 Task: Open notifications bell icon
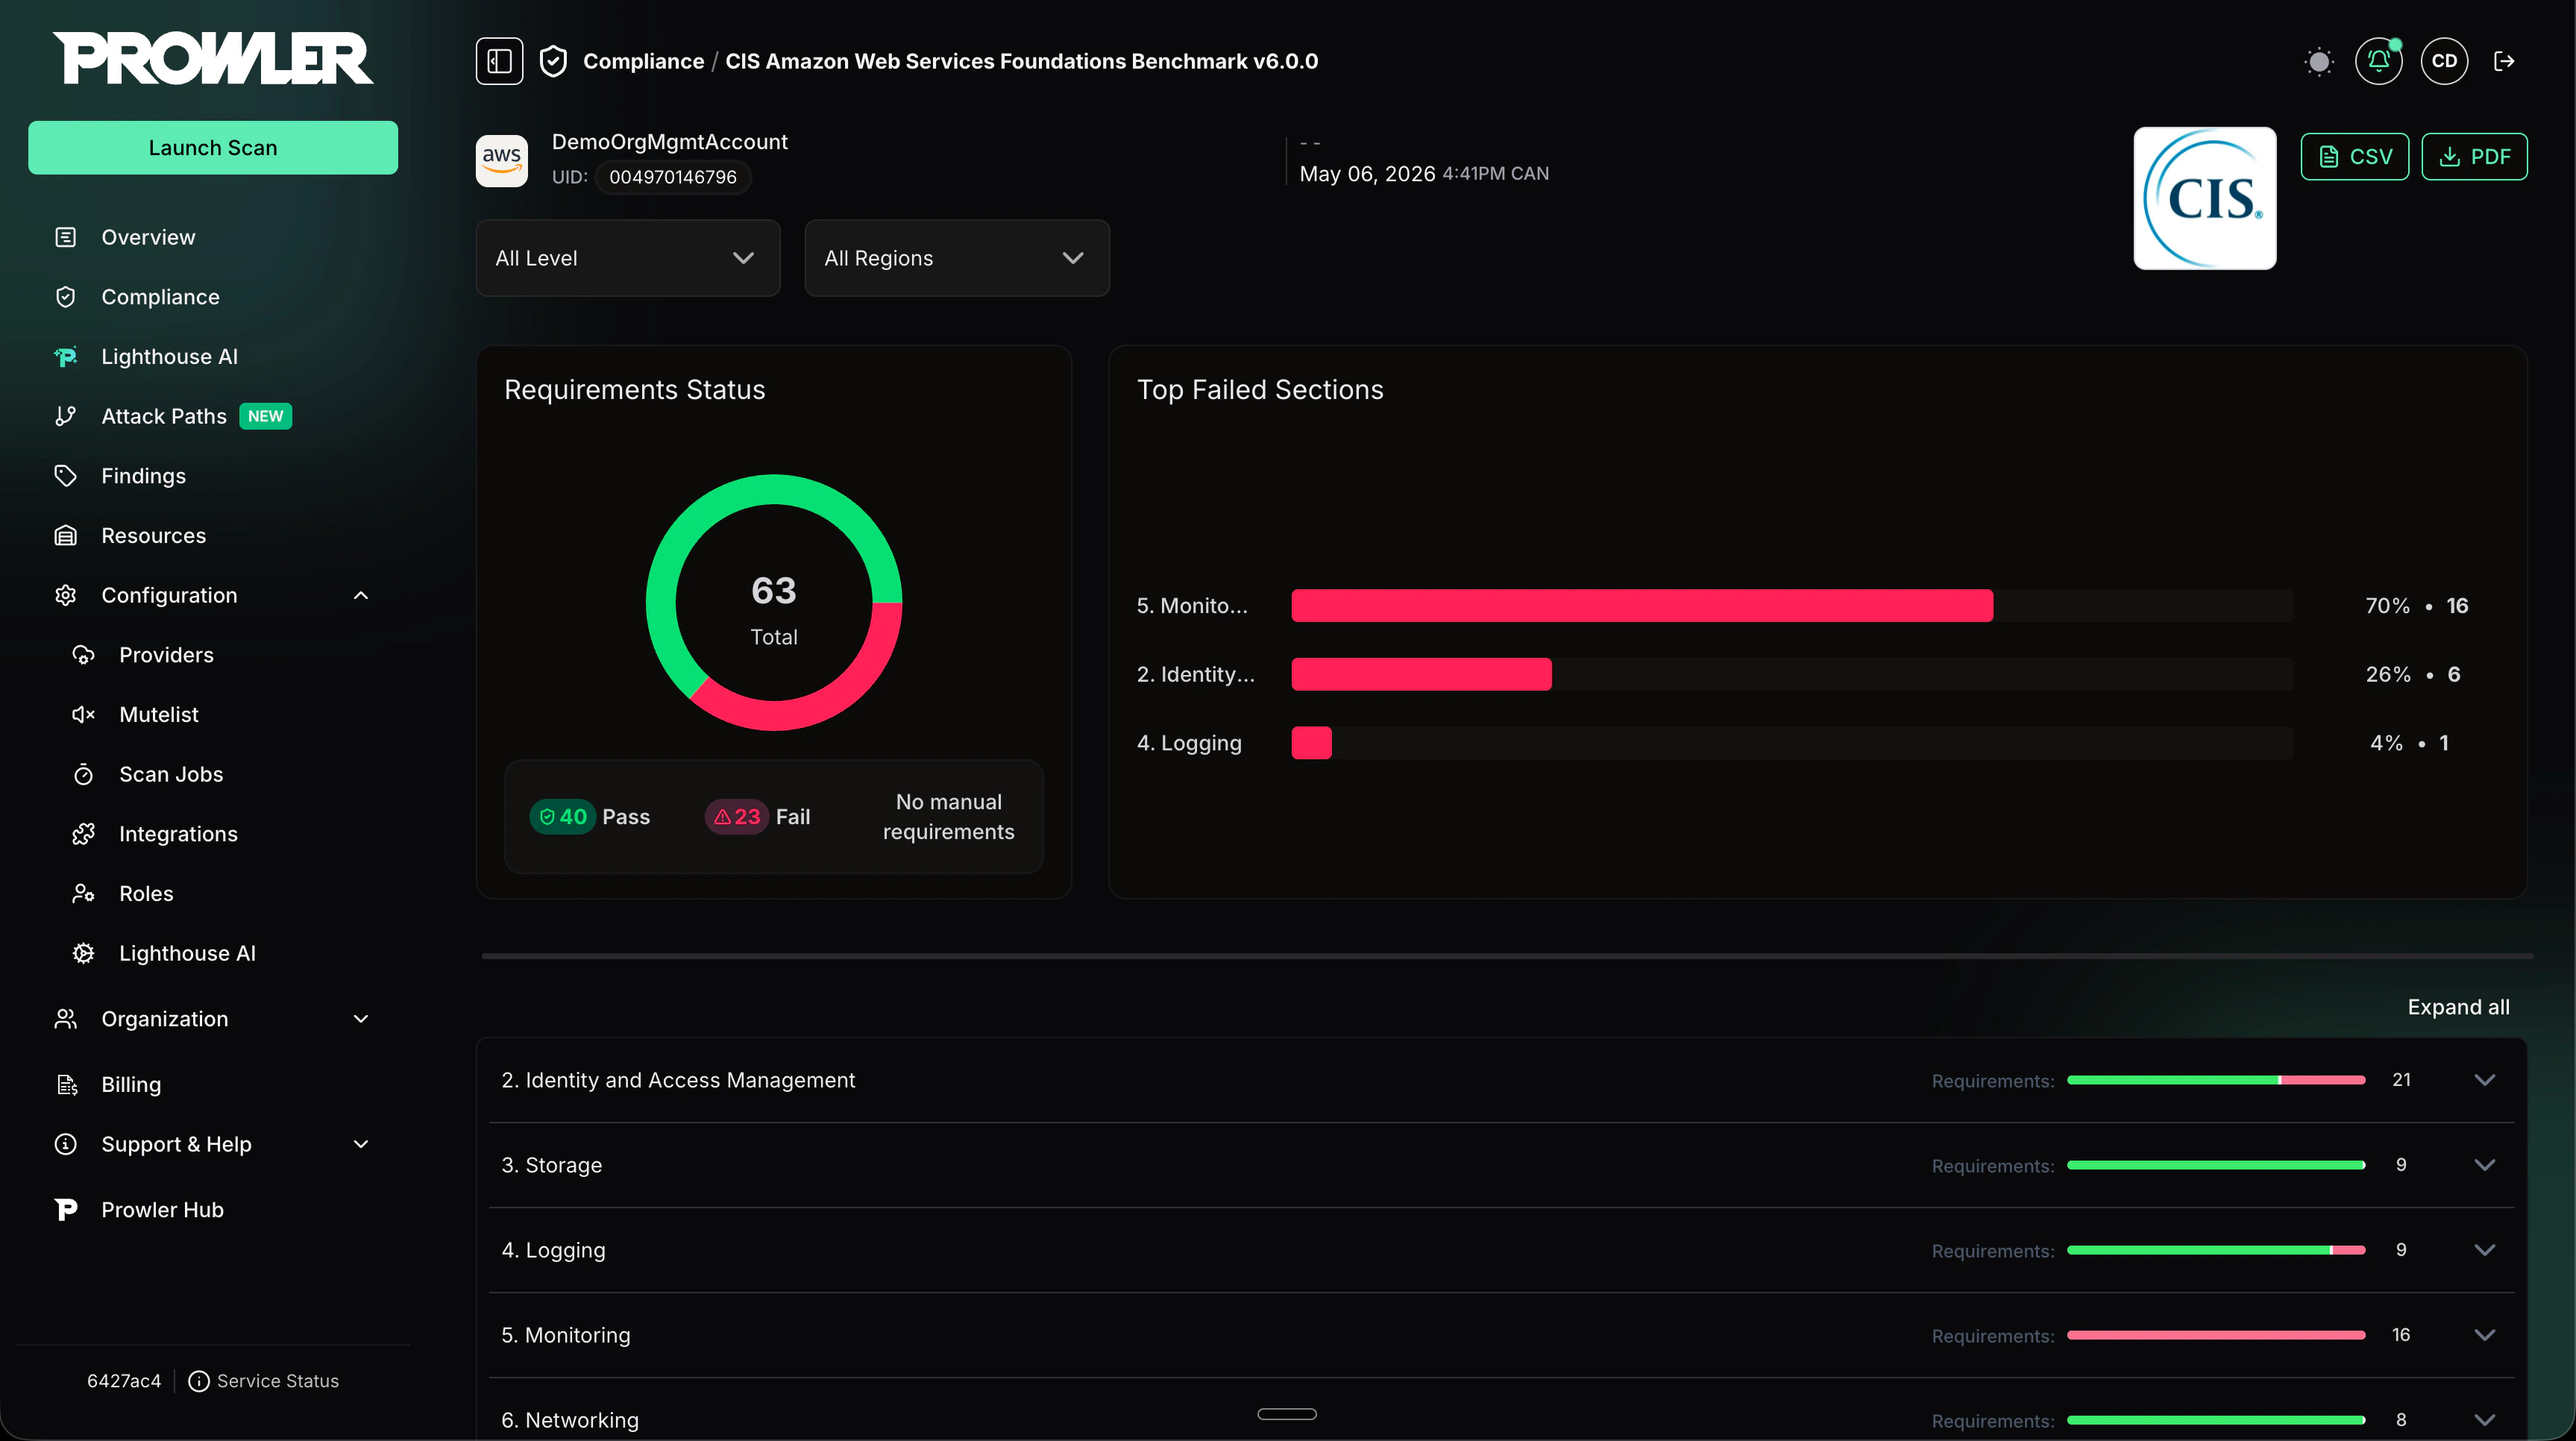tap(2378, 61)
